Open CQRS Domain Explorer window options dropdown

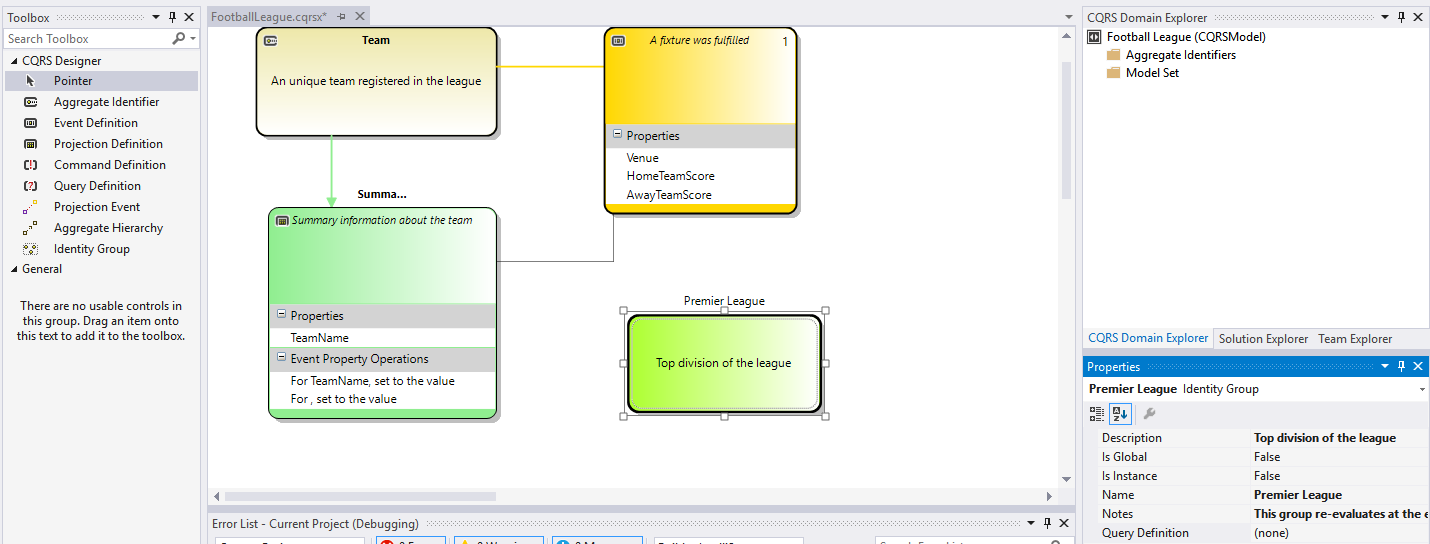pos(1385,17)
